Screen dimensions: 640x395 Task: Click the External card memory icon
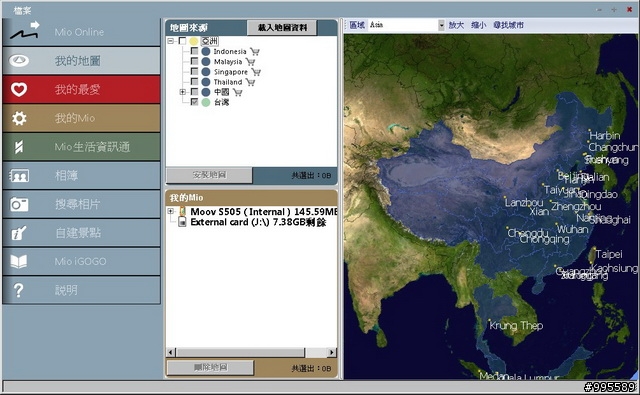tap(182, 222)
